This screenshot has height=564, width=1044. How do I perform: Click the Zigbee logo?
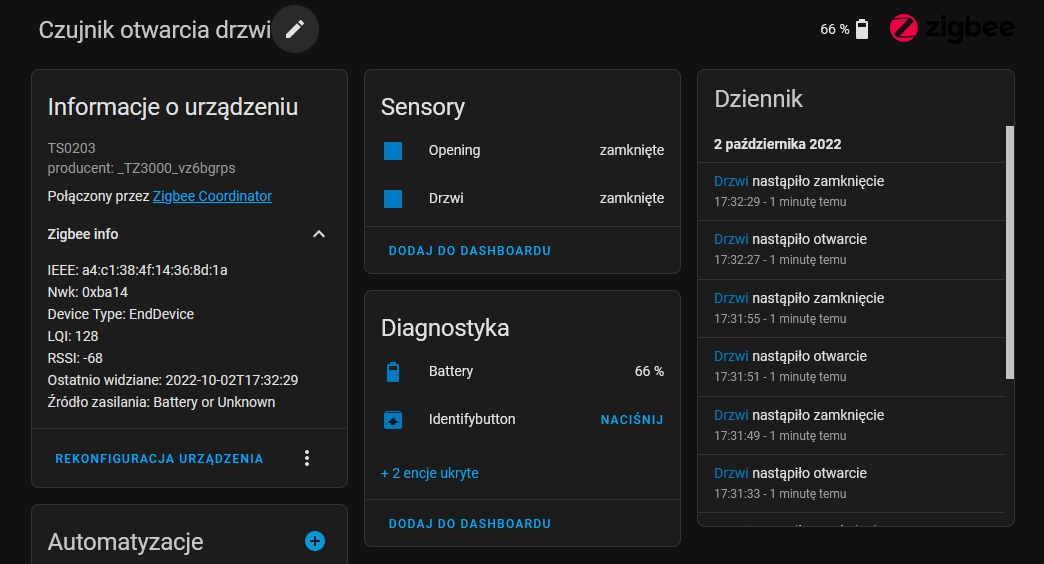click(x=951, y=28)
